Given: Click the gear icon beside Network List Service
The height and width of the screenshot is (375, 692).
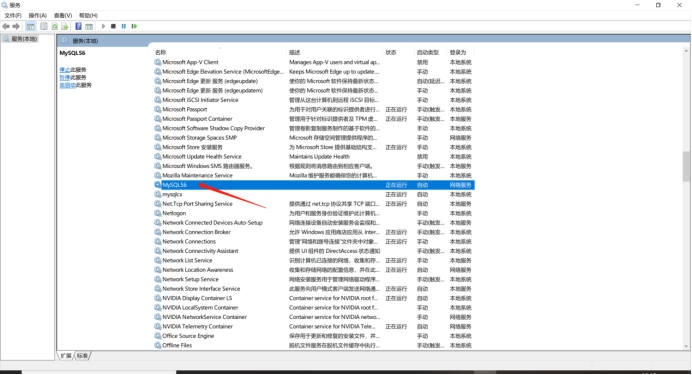Looking at the screenshot, I should (158, 260).
